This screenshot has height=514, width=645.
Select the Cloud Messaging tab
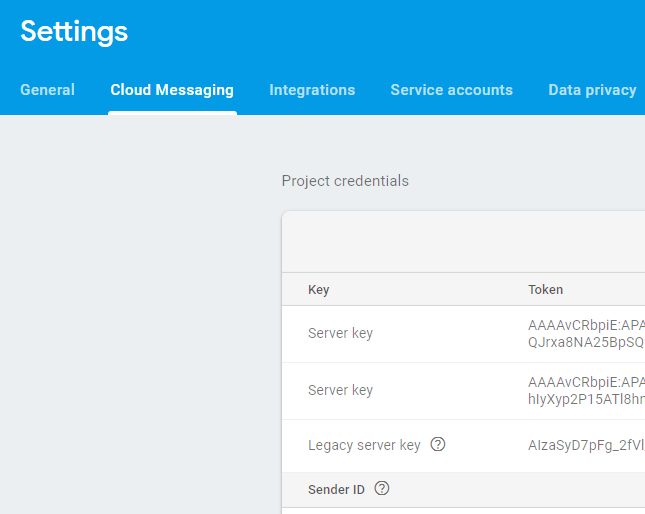point(172,90)
